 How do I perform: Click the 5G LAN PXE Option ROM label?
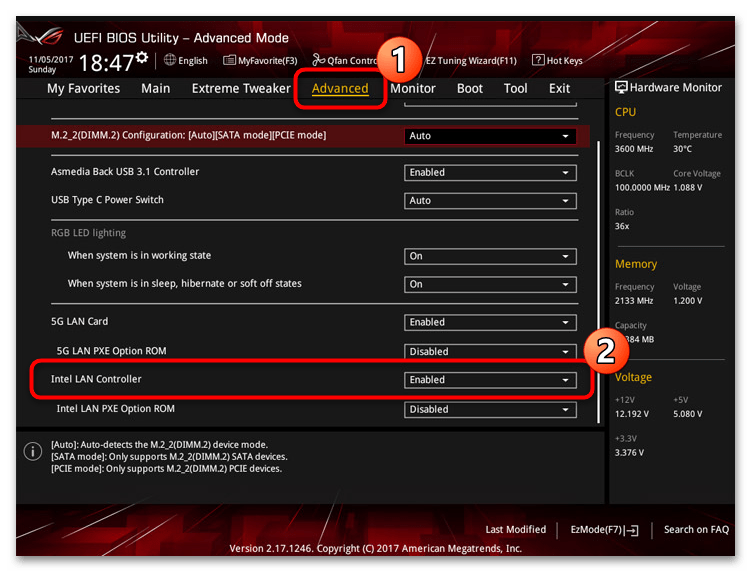click(111, 351)
